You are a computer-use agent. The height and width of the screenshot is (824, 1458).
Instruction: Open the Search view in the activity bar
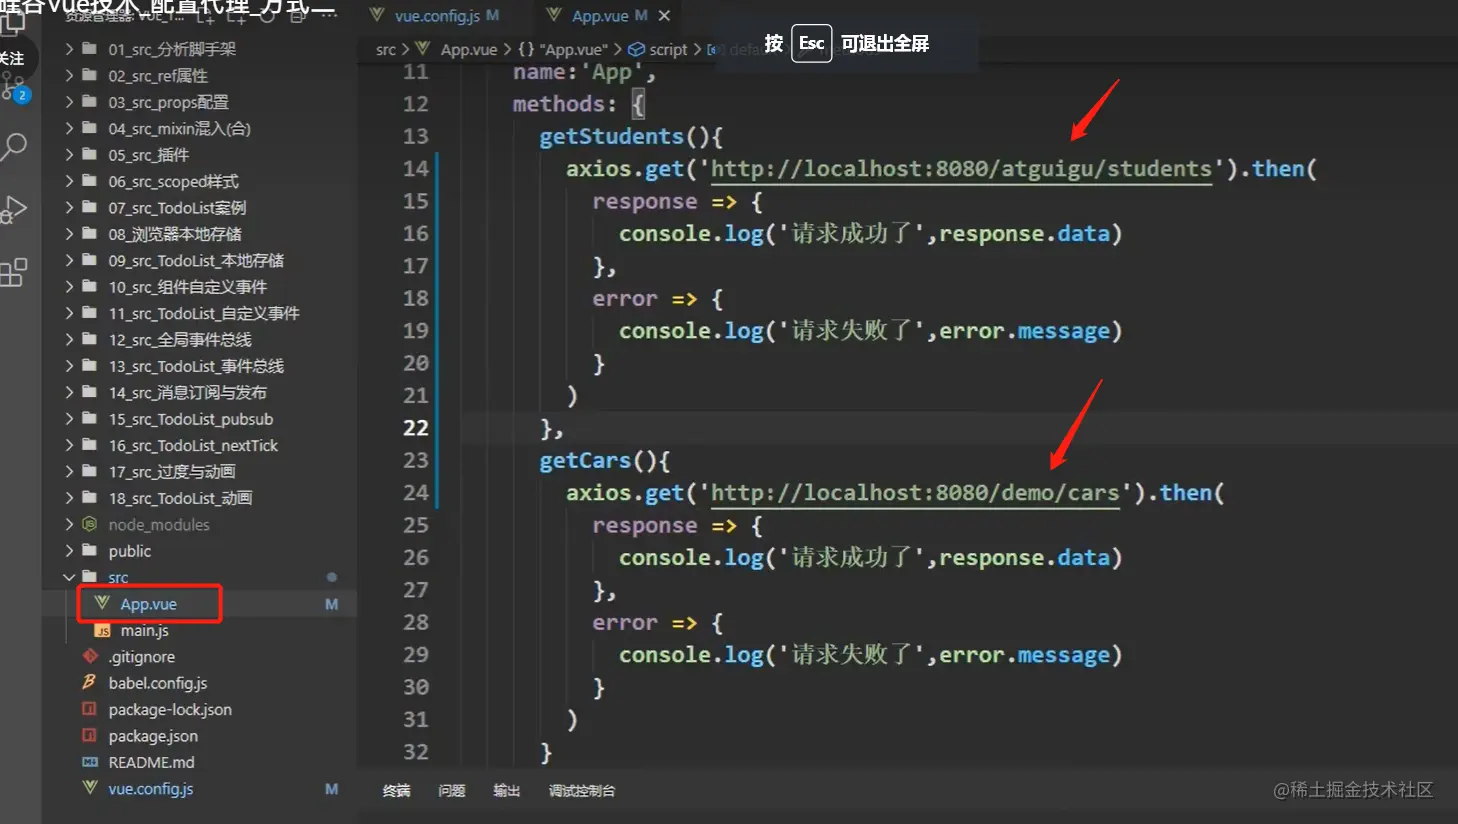14,147
